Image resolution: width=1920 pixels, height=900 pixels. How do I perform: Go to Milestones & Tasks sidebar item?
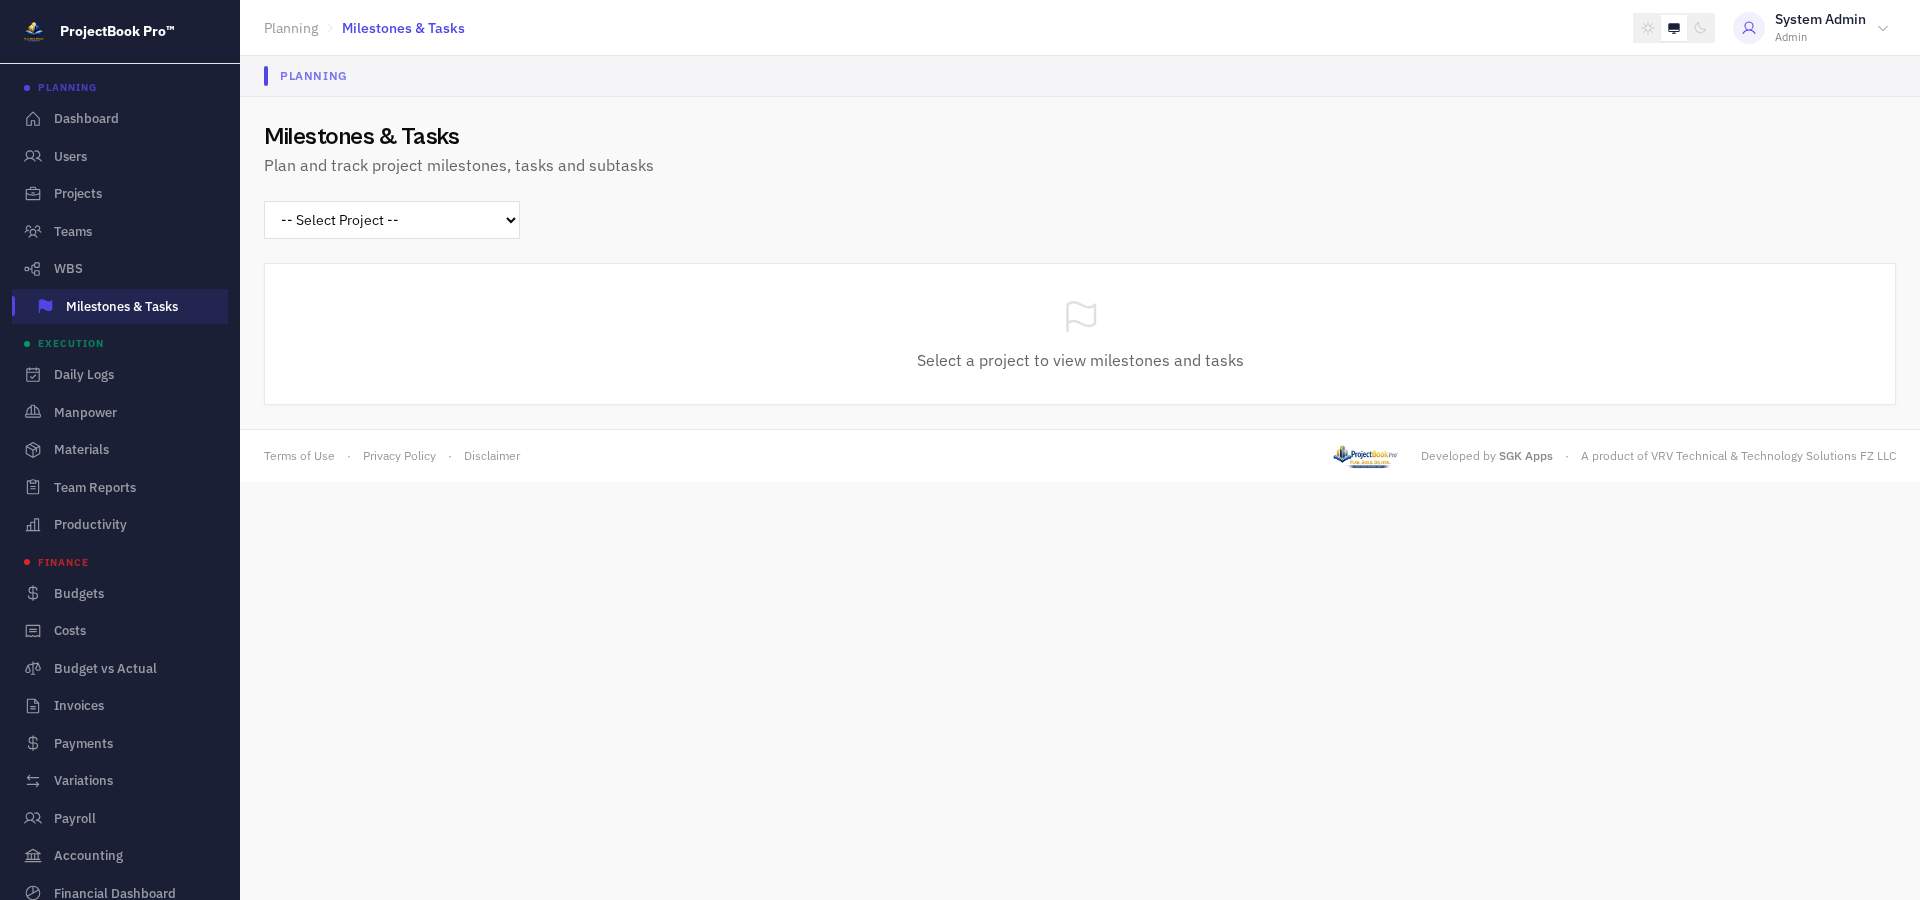120,306
